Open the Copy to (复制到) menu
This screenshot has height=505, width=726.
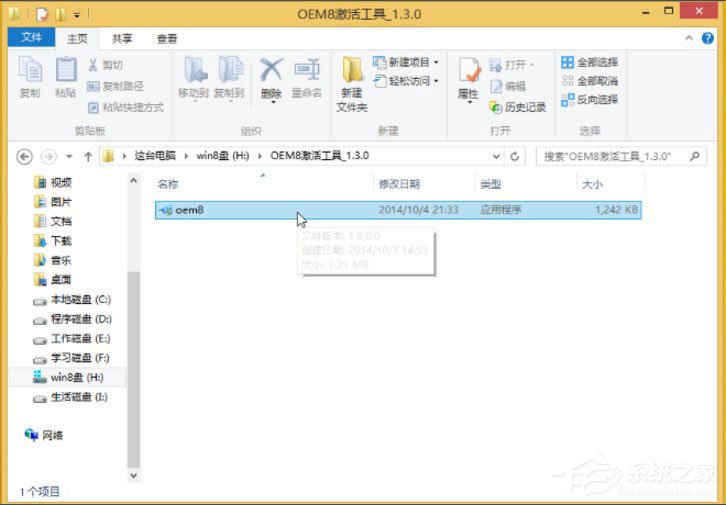pyautogui.click(x=229, y=78)
